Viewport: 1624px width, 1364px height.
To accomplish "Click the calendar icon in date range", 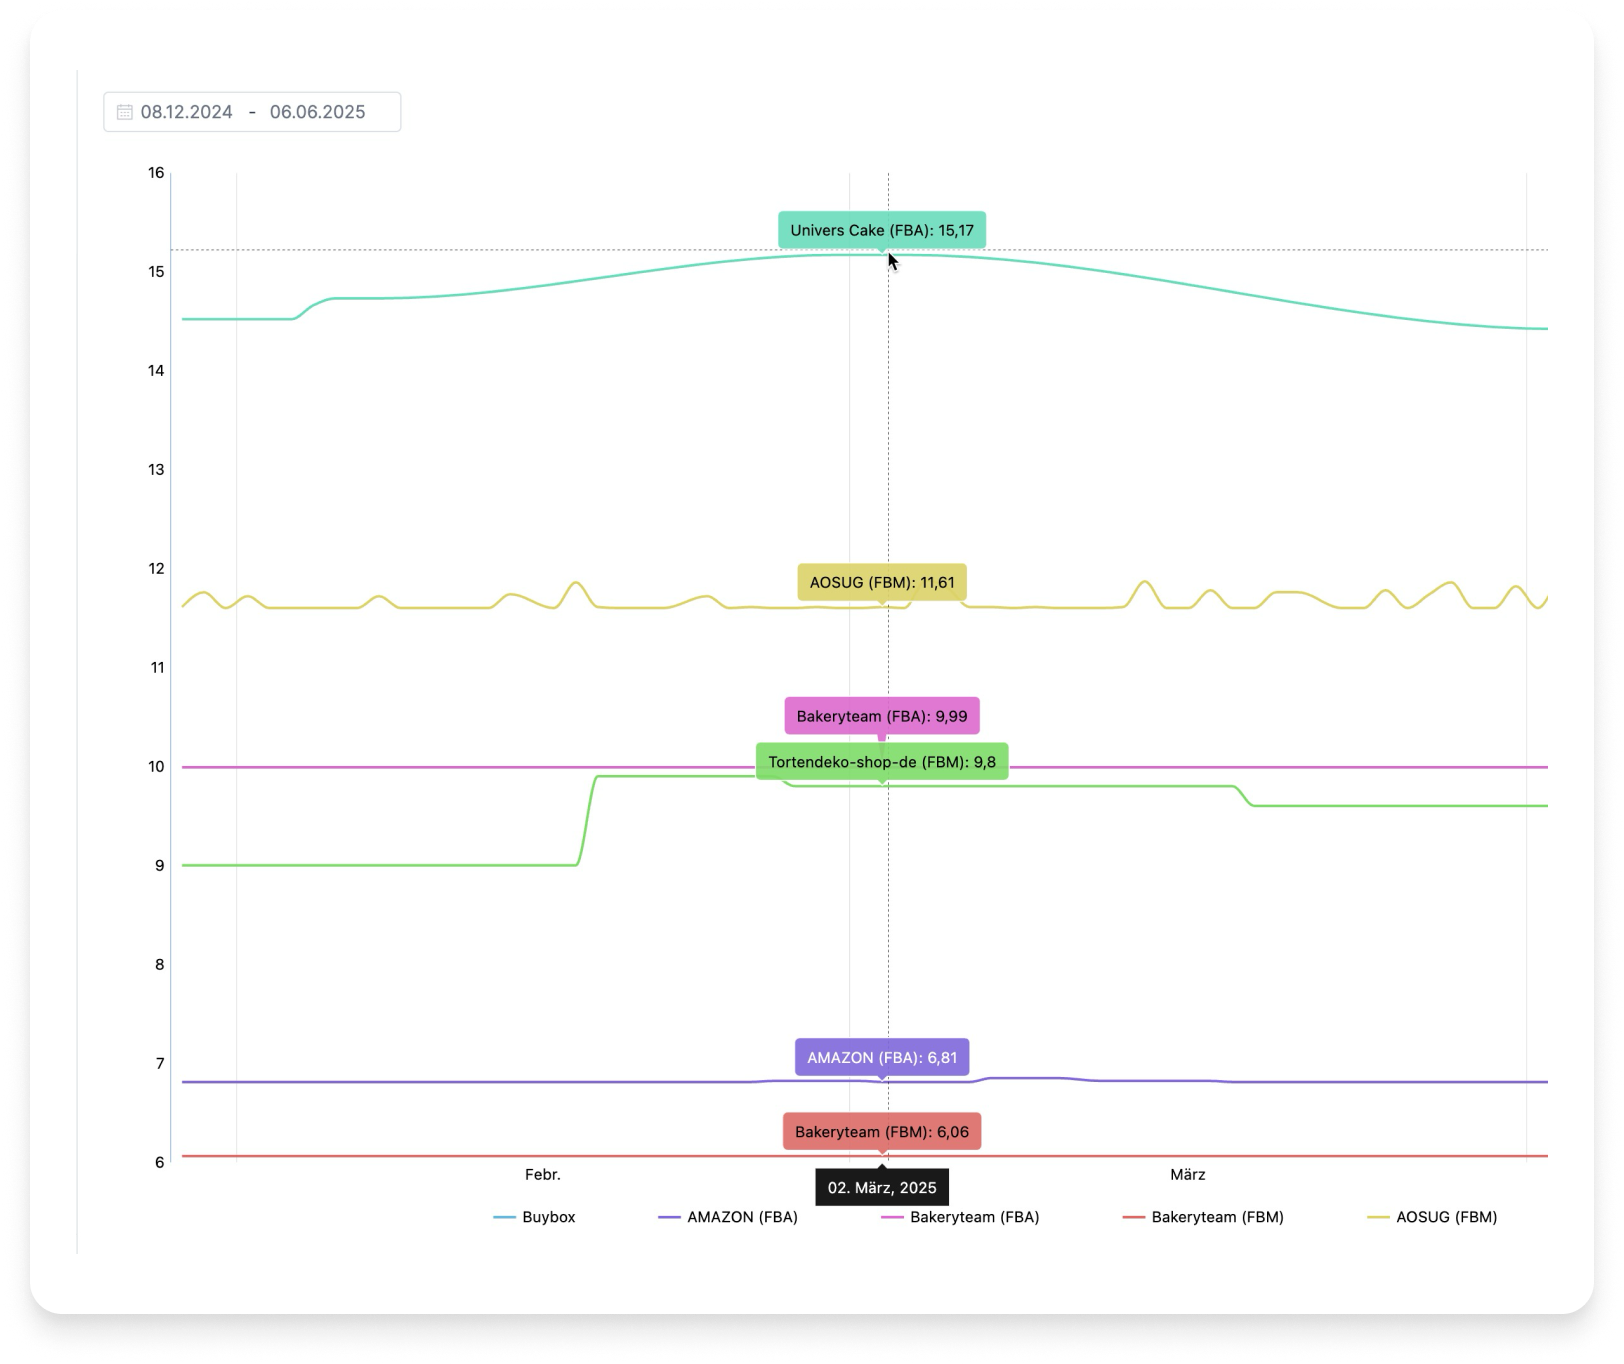I will tap(124, 112).
